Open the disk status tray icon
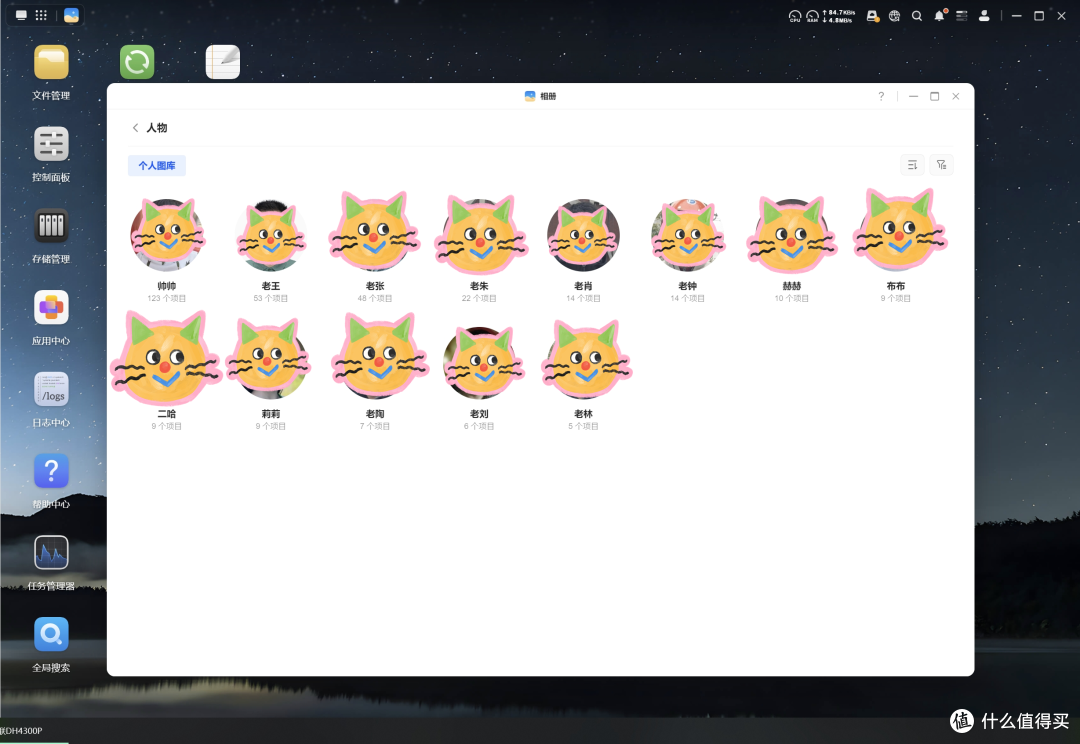This screenshot has width=1080, height=744. 873,16
